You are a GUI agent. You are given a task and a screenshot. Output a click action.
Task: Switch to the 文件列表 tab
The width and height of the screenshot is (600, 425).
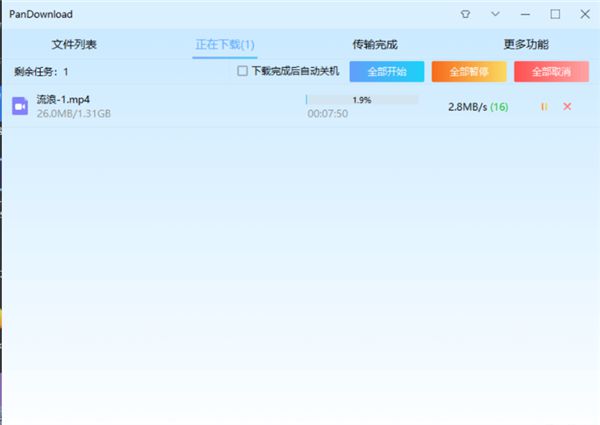74,44
